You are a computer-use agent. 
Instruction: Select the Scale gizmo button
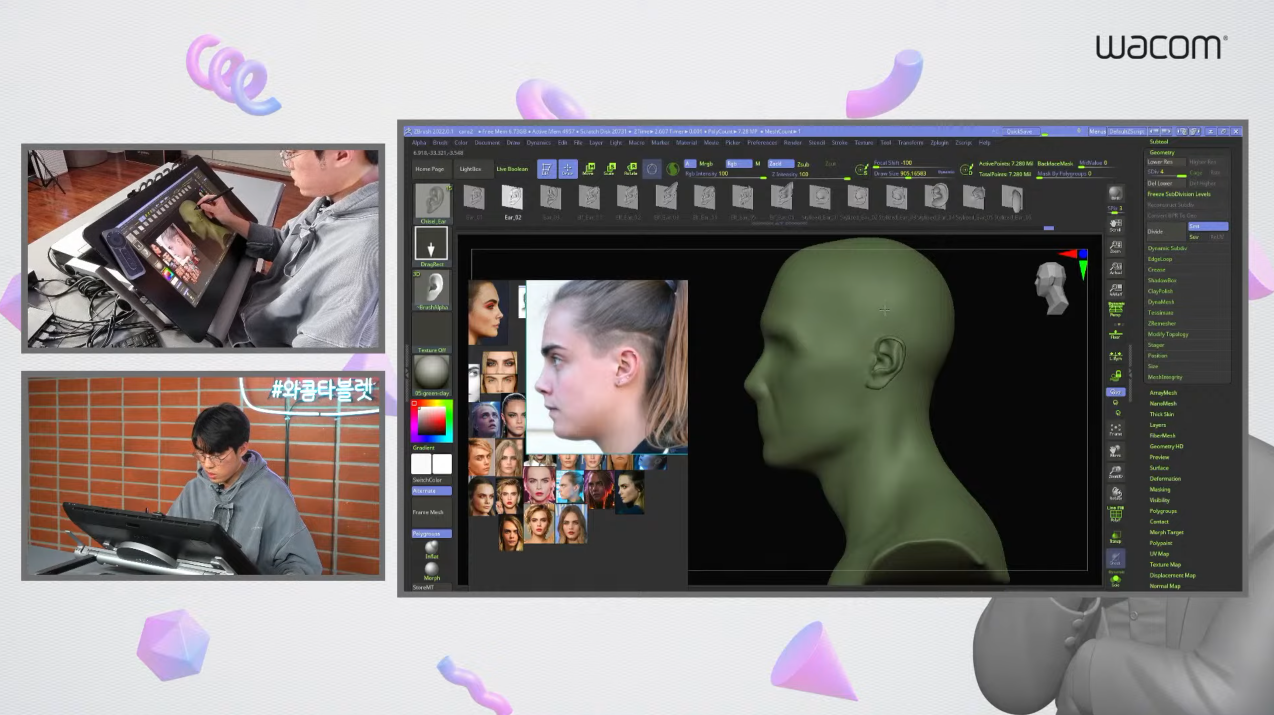click(610, 169)
